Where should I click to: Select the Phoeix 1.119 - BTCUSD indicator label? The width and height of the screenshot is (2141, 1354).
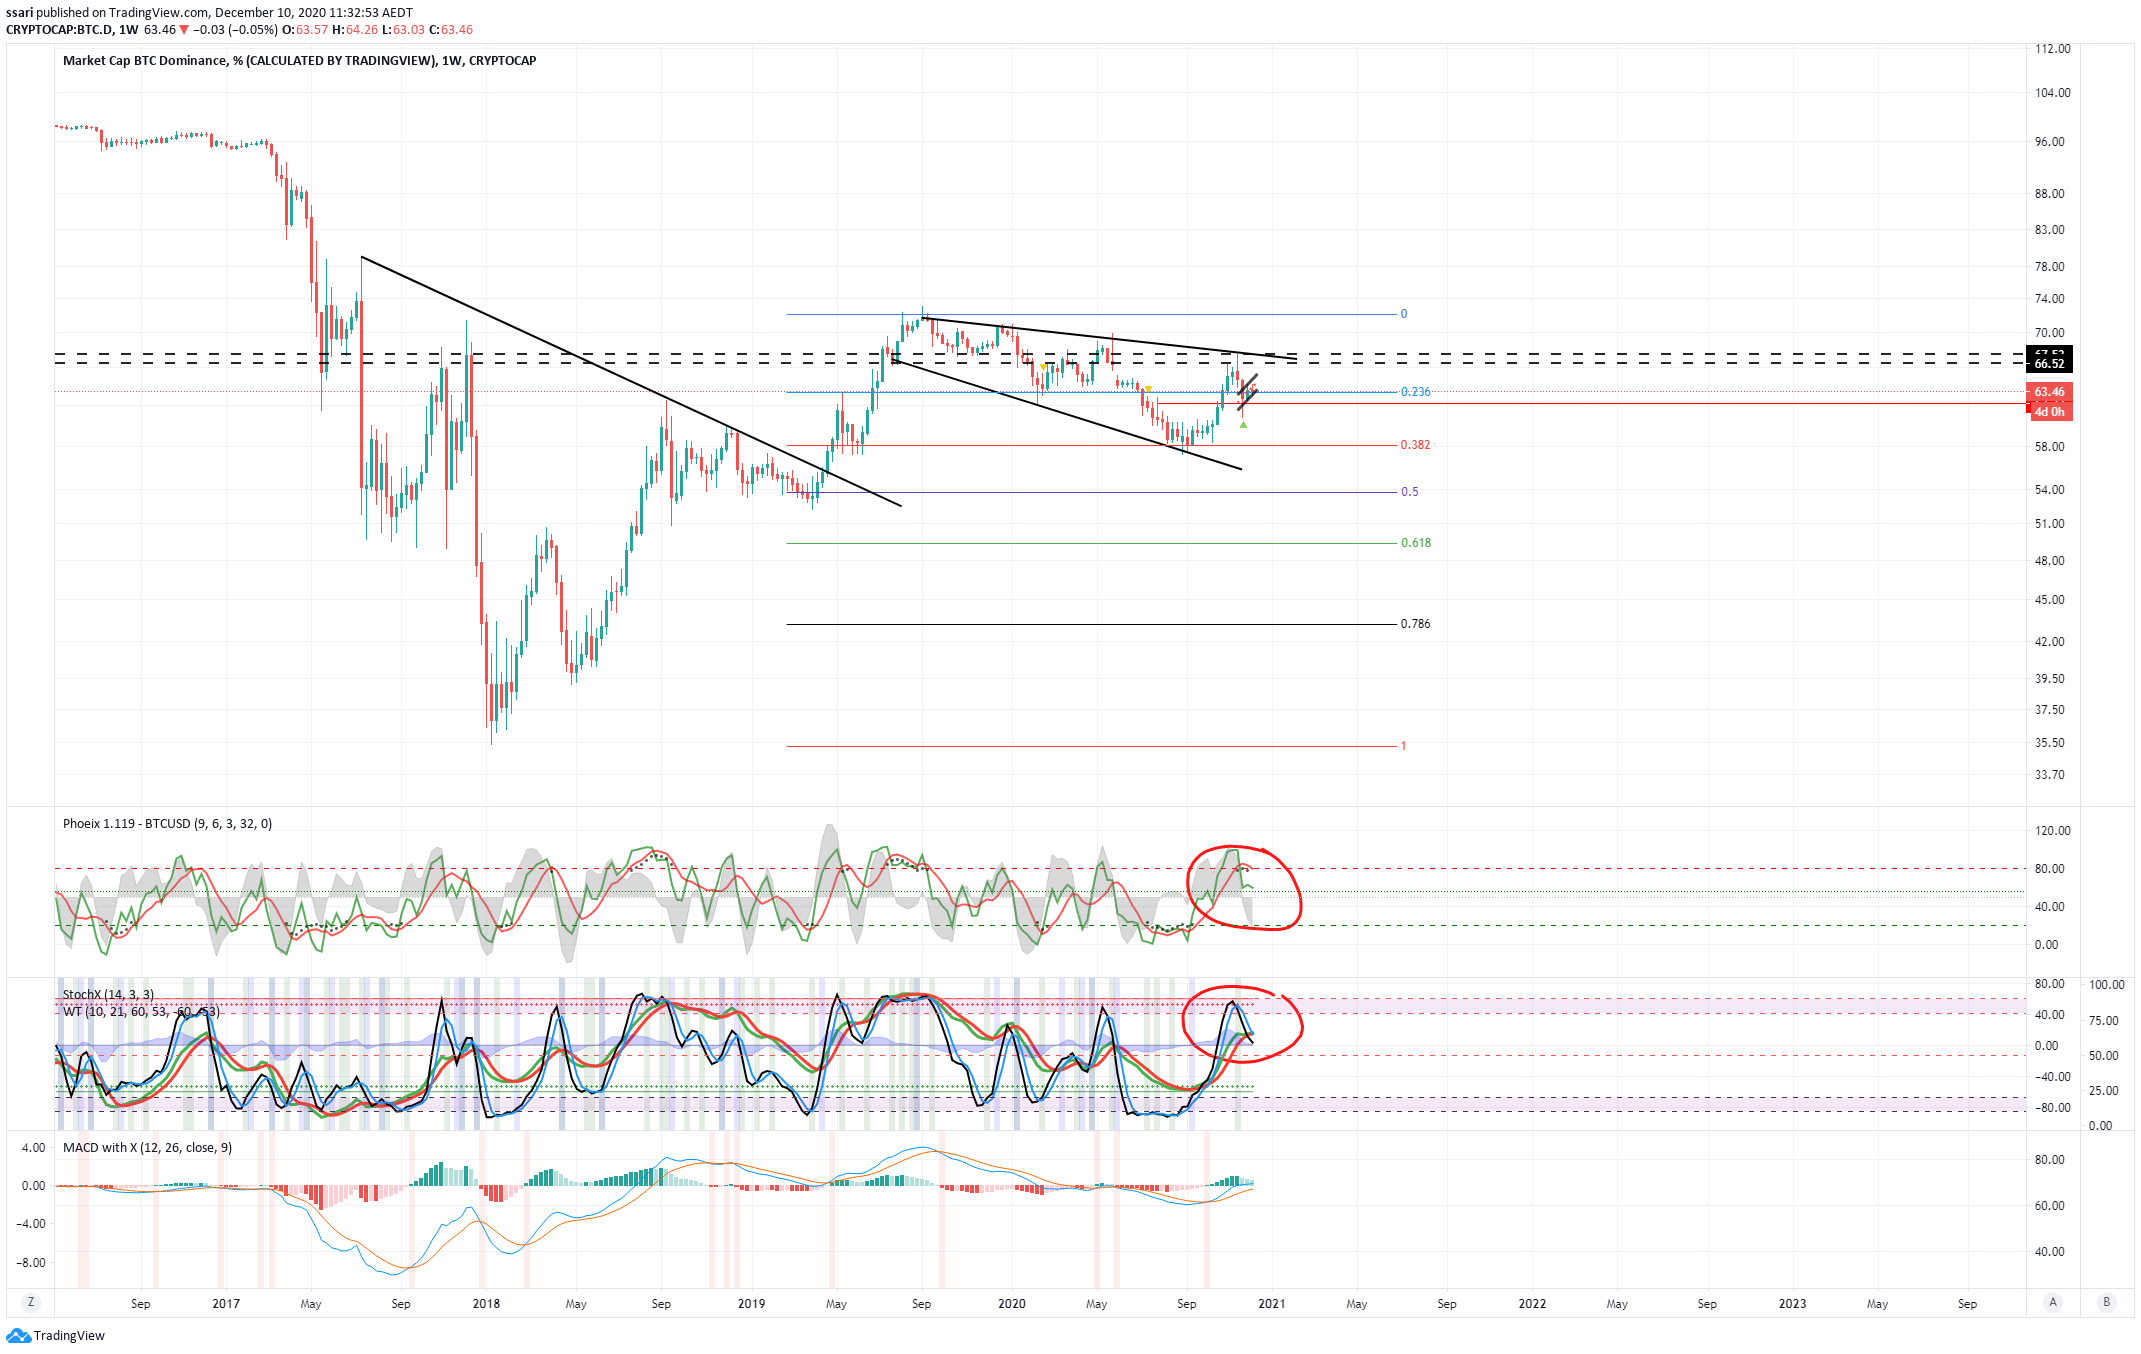167,824
